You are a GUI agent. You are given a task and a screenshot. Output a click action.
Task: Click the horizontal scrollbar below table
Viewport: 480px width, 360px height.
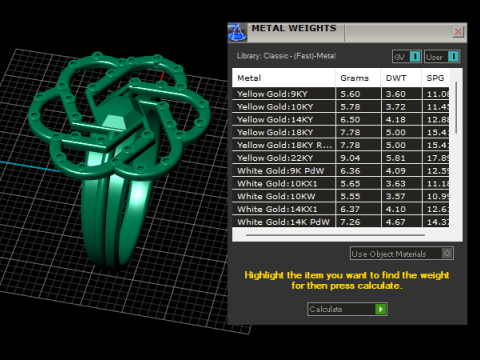click(x=335, y=235)
